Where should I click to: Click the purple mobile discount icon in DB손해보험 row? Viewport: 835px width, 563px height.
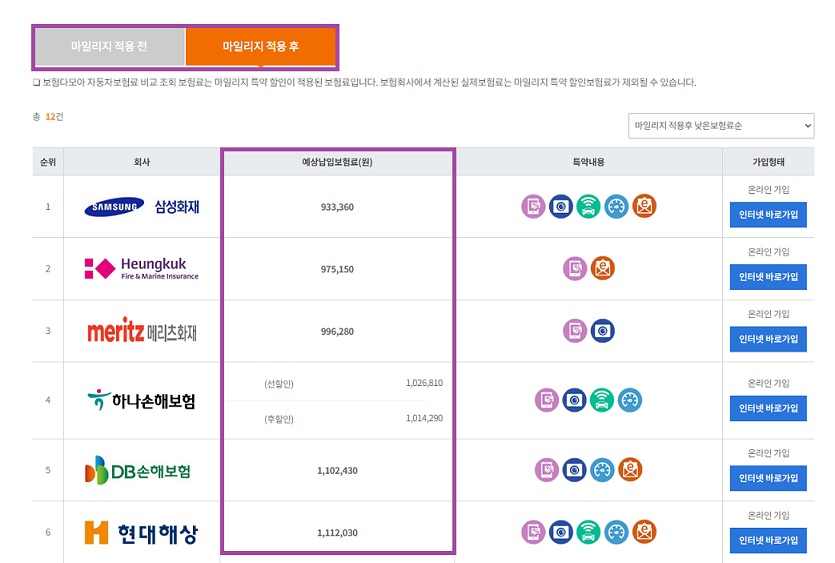pyautogui.click(x=547, y=470)
